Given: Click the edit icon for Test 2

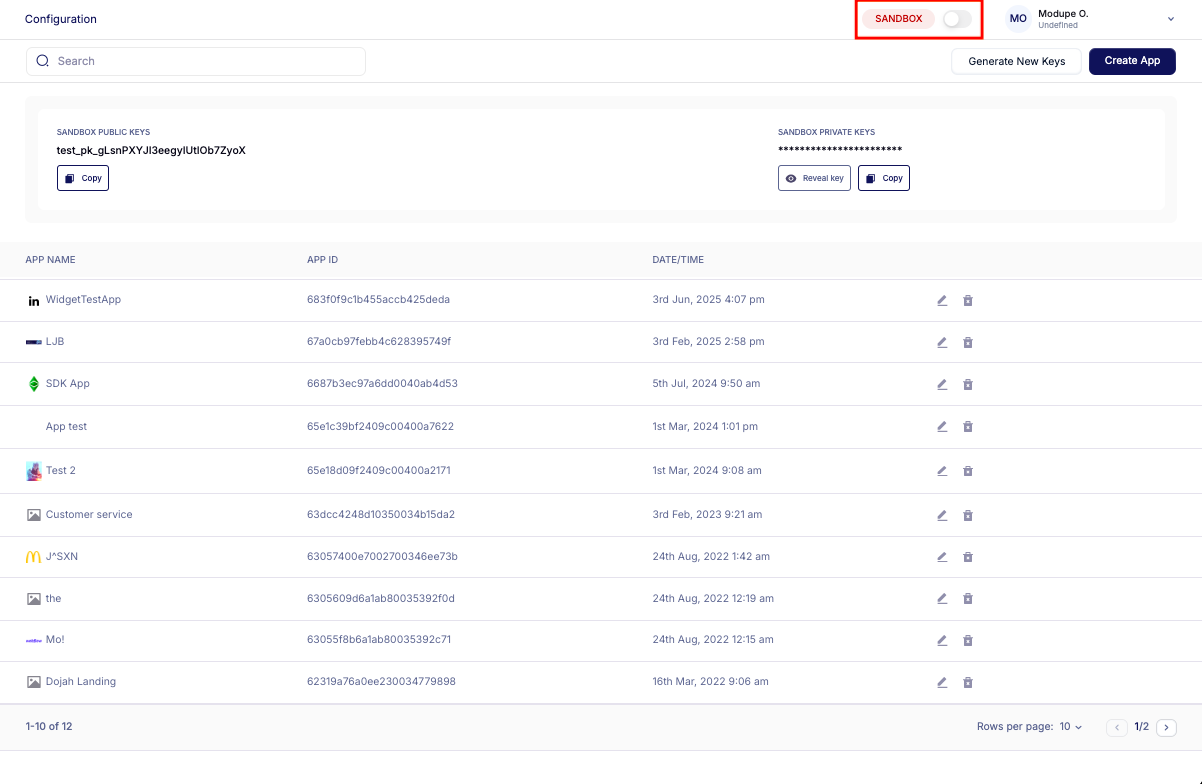Looking at the screenshot, I should click(x=942, y=471).
